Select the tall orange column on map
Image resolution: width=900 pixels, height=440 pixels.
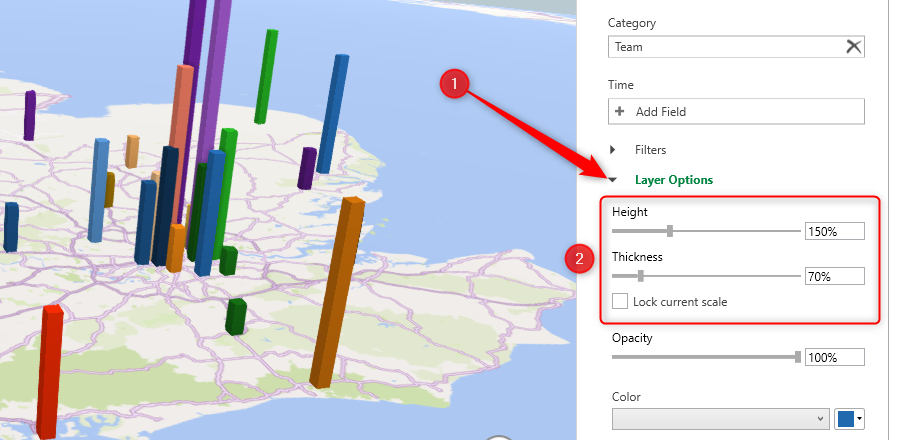(x=335, y=290)
